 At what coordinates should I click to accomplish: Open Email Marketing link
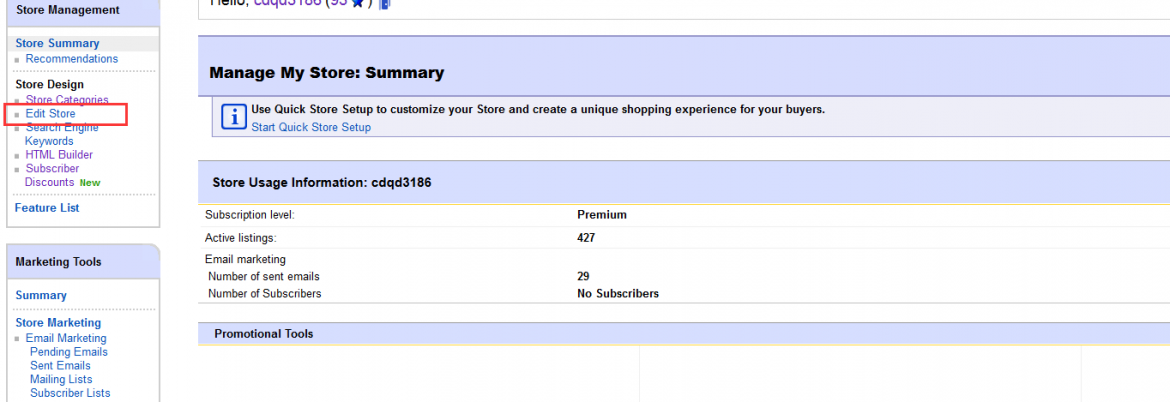pyautogui.click(x=66, y=338)
